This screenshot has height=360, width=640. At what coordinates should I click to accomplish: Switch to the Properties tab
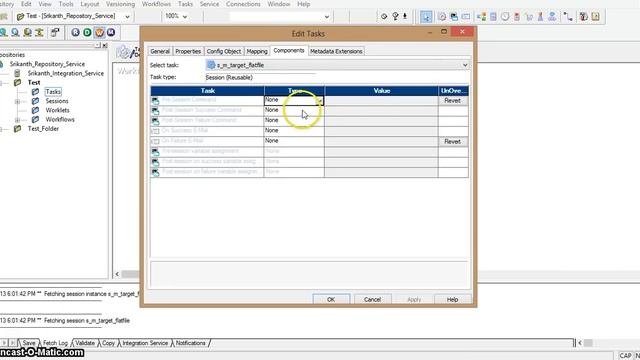(x=188, y=51)
